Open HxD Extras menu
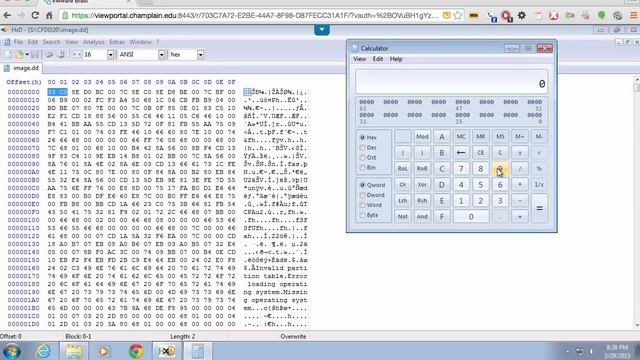640x360 pixels. [117, 42]
